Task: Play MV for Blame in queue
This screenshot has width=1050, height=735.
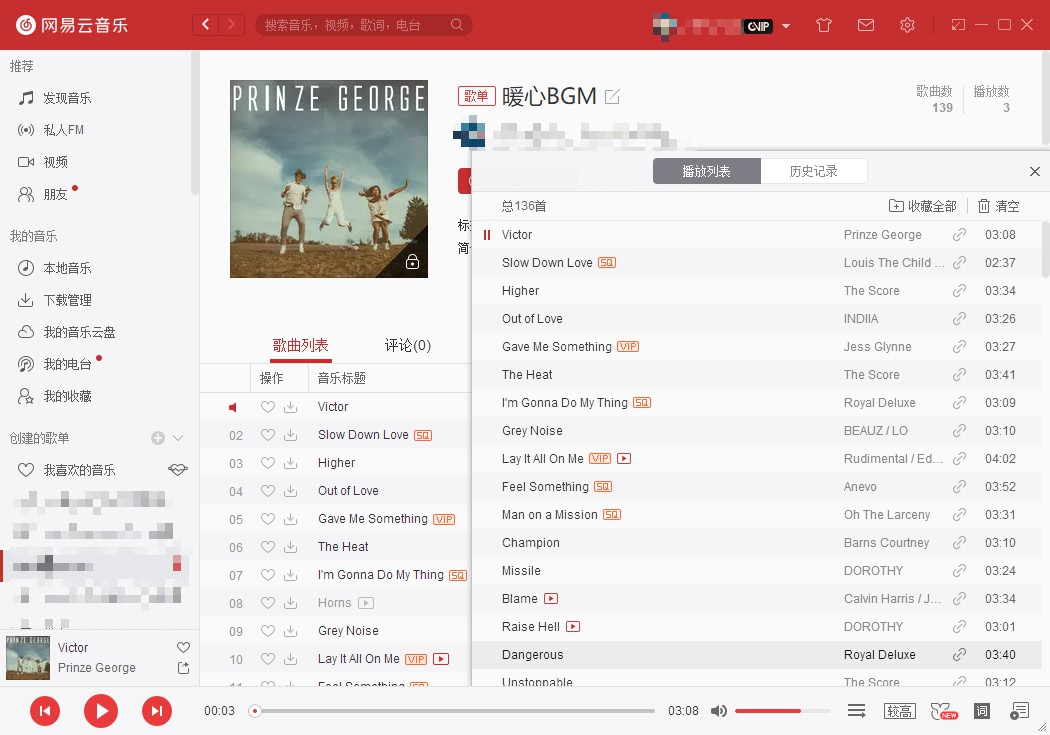Action: point(550,598)
